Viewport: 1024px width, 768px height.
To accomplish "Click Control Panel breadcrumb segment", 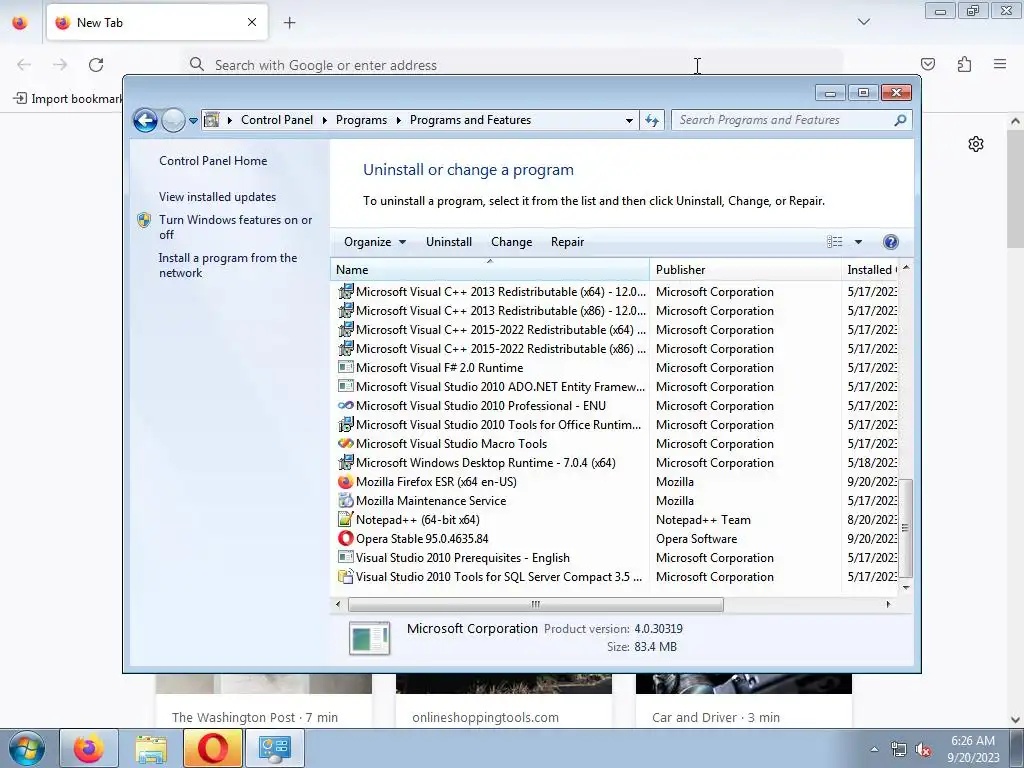I will [x=277, y=120].
